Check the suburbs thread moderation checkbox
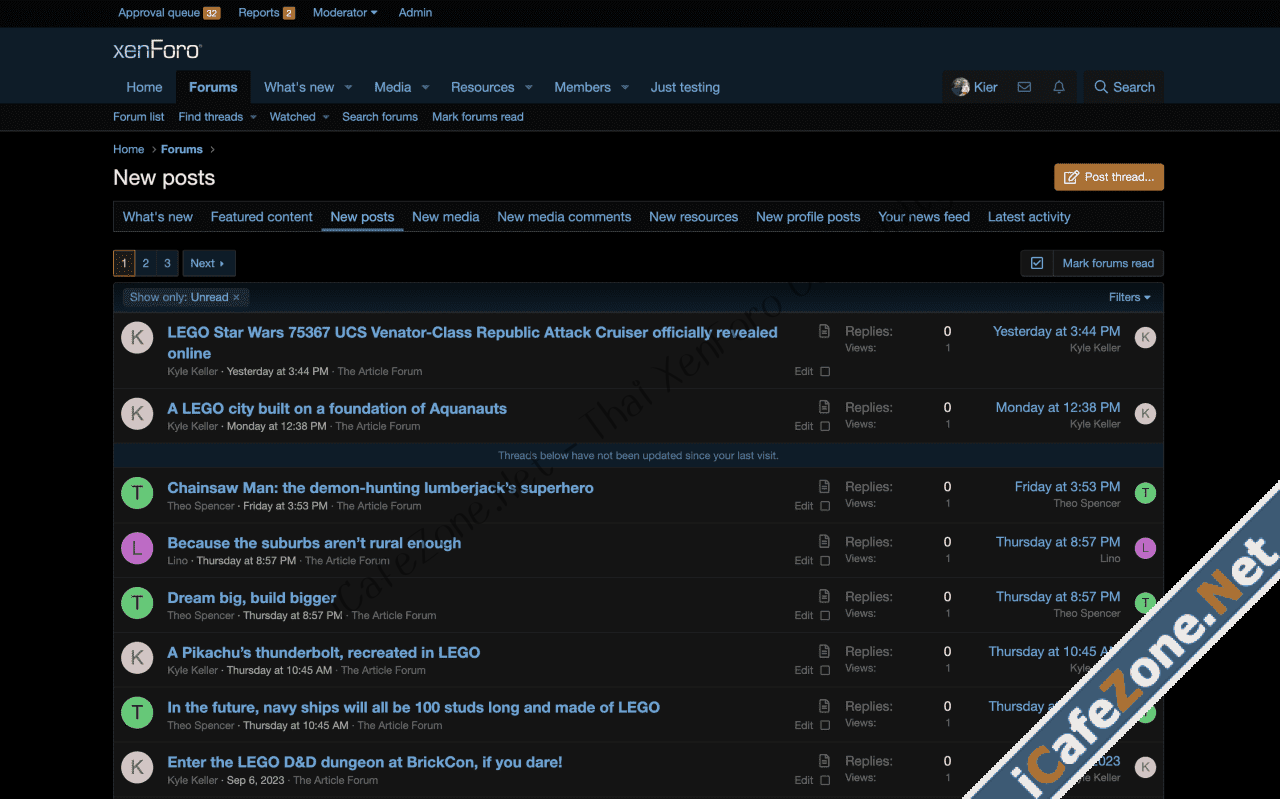 tap(825, 561)
